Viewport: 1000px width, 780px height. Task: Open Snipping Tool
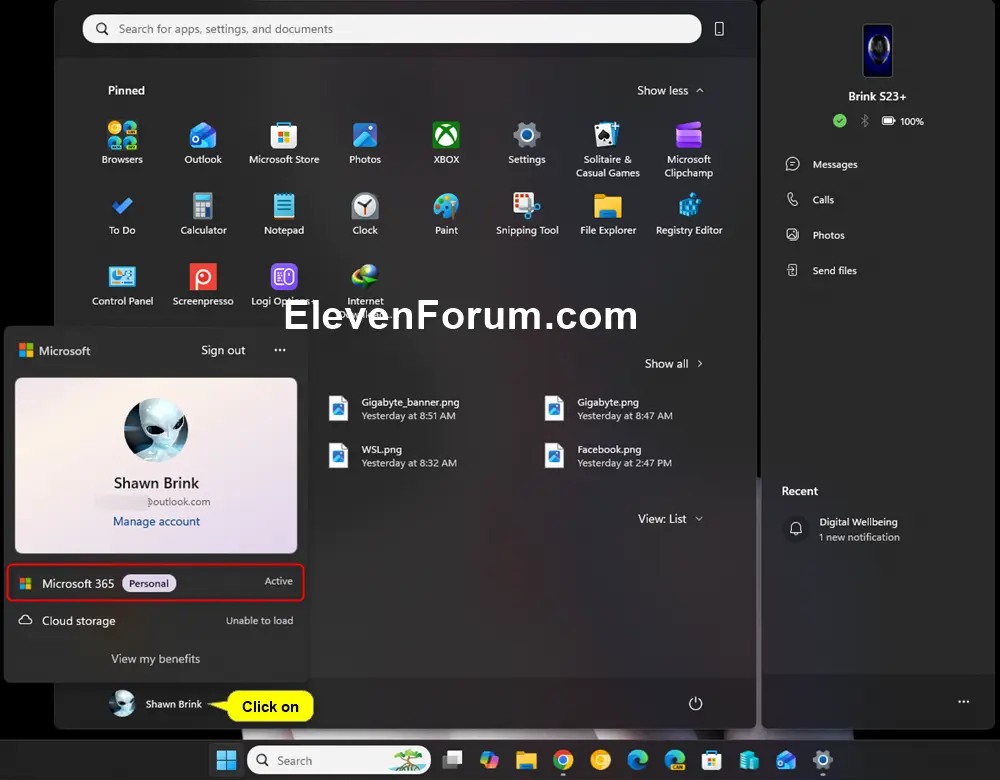click(527, 214)
